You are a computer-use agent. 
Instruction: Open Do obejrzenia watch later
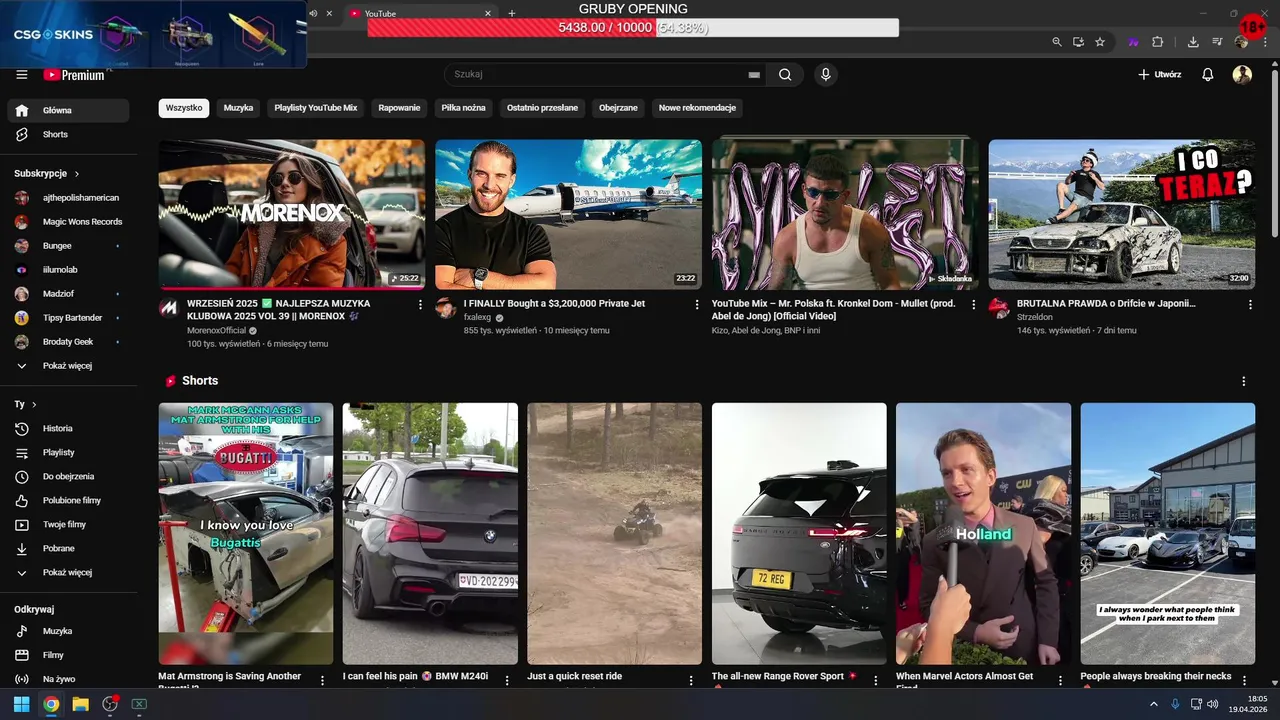68,477
